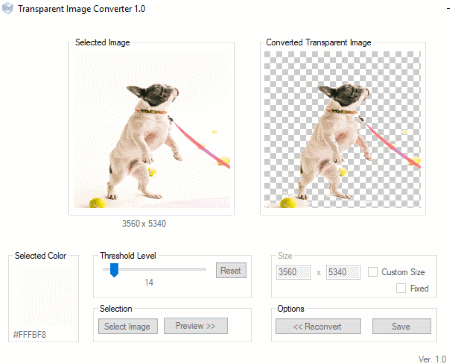Click the Selected Color swatch
Image resolution: width=450 pixels, height=364 pixels.
pos(47,296)
